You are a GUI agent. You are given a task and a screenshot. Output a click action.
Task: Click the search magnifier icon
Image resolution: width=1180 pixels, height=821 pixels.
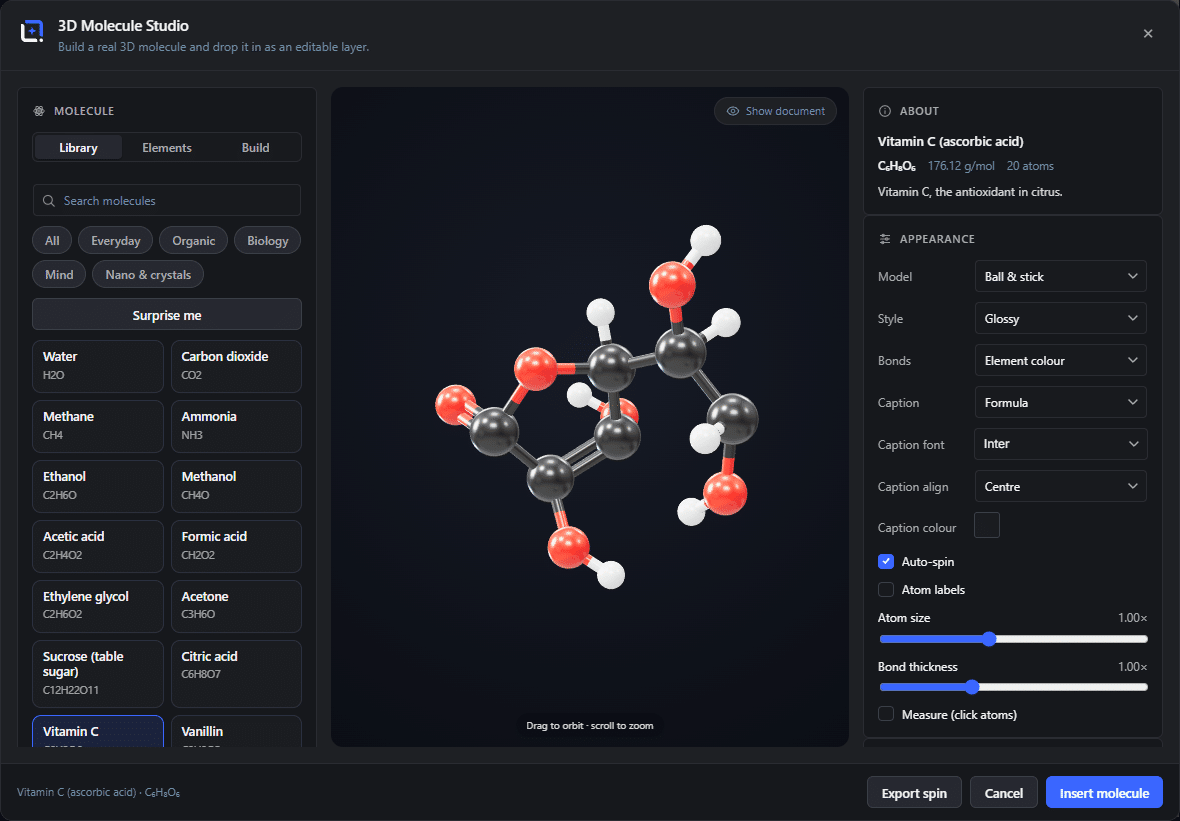(49, 201)
